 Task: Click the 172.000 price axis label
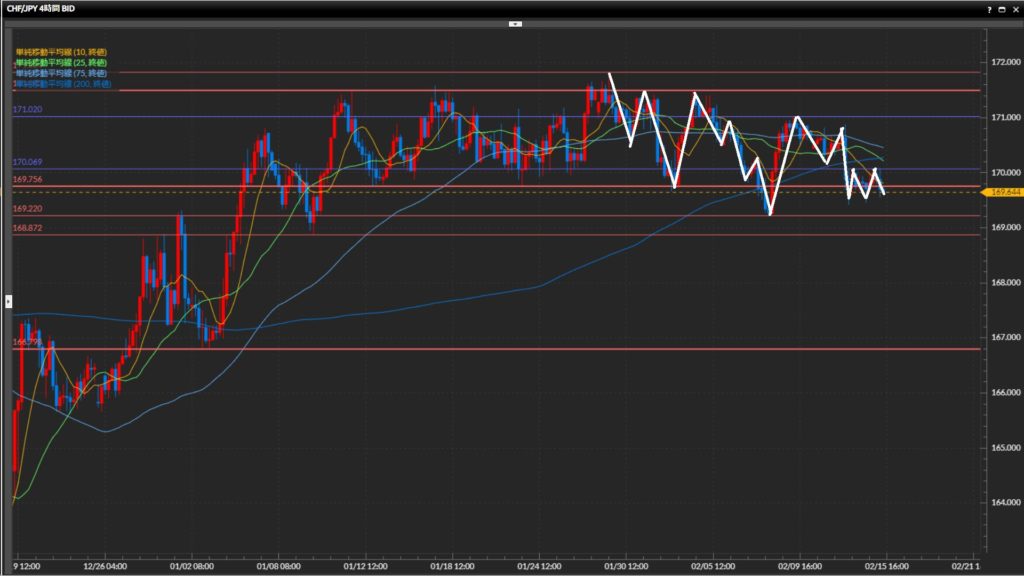click(1003, 62)
